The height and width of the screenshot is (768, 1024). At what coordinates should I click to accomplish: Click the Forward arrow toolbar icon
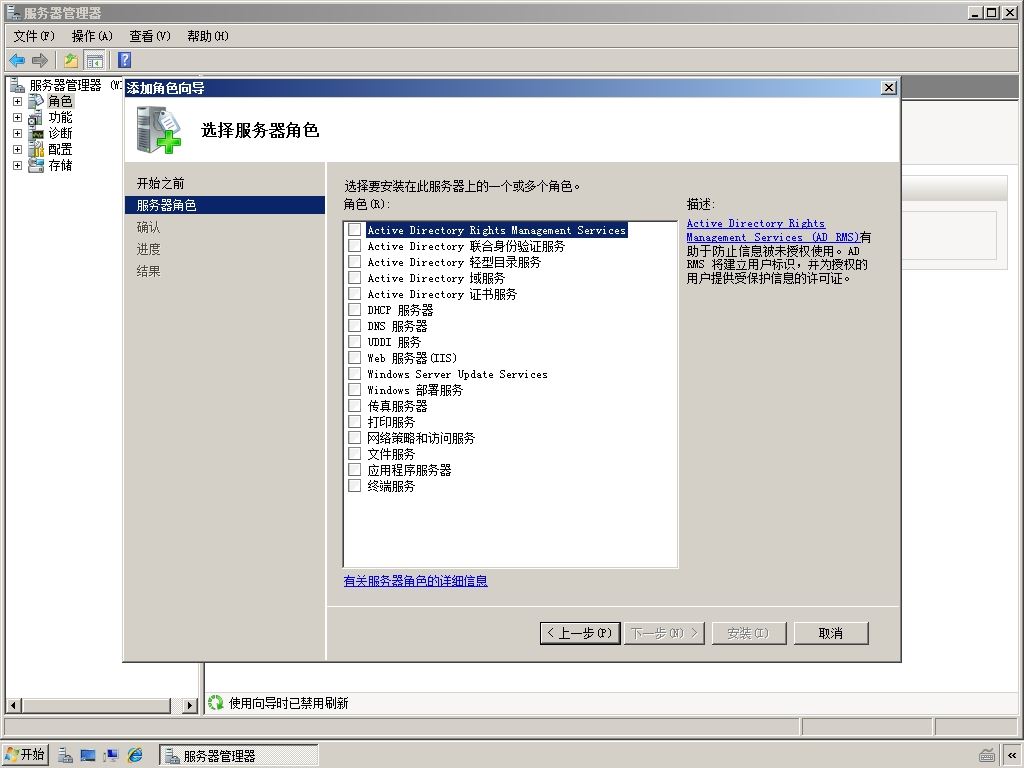40,61
